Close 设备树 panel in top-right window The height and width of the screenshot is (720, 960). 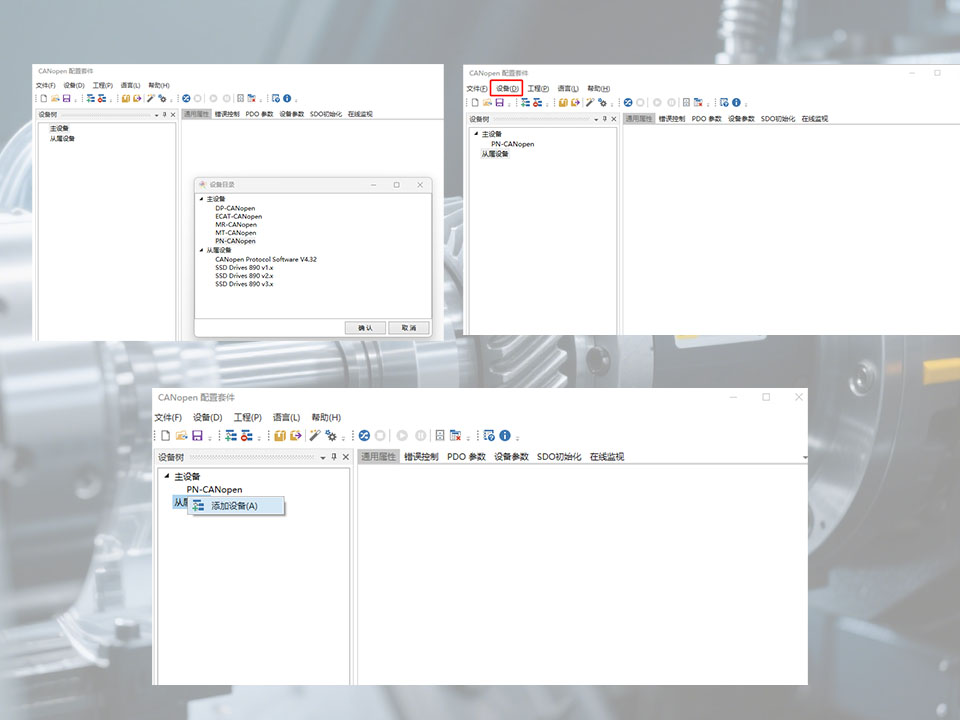click(x=614, y=119)
